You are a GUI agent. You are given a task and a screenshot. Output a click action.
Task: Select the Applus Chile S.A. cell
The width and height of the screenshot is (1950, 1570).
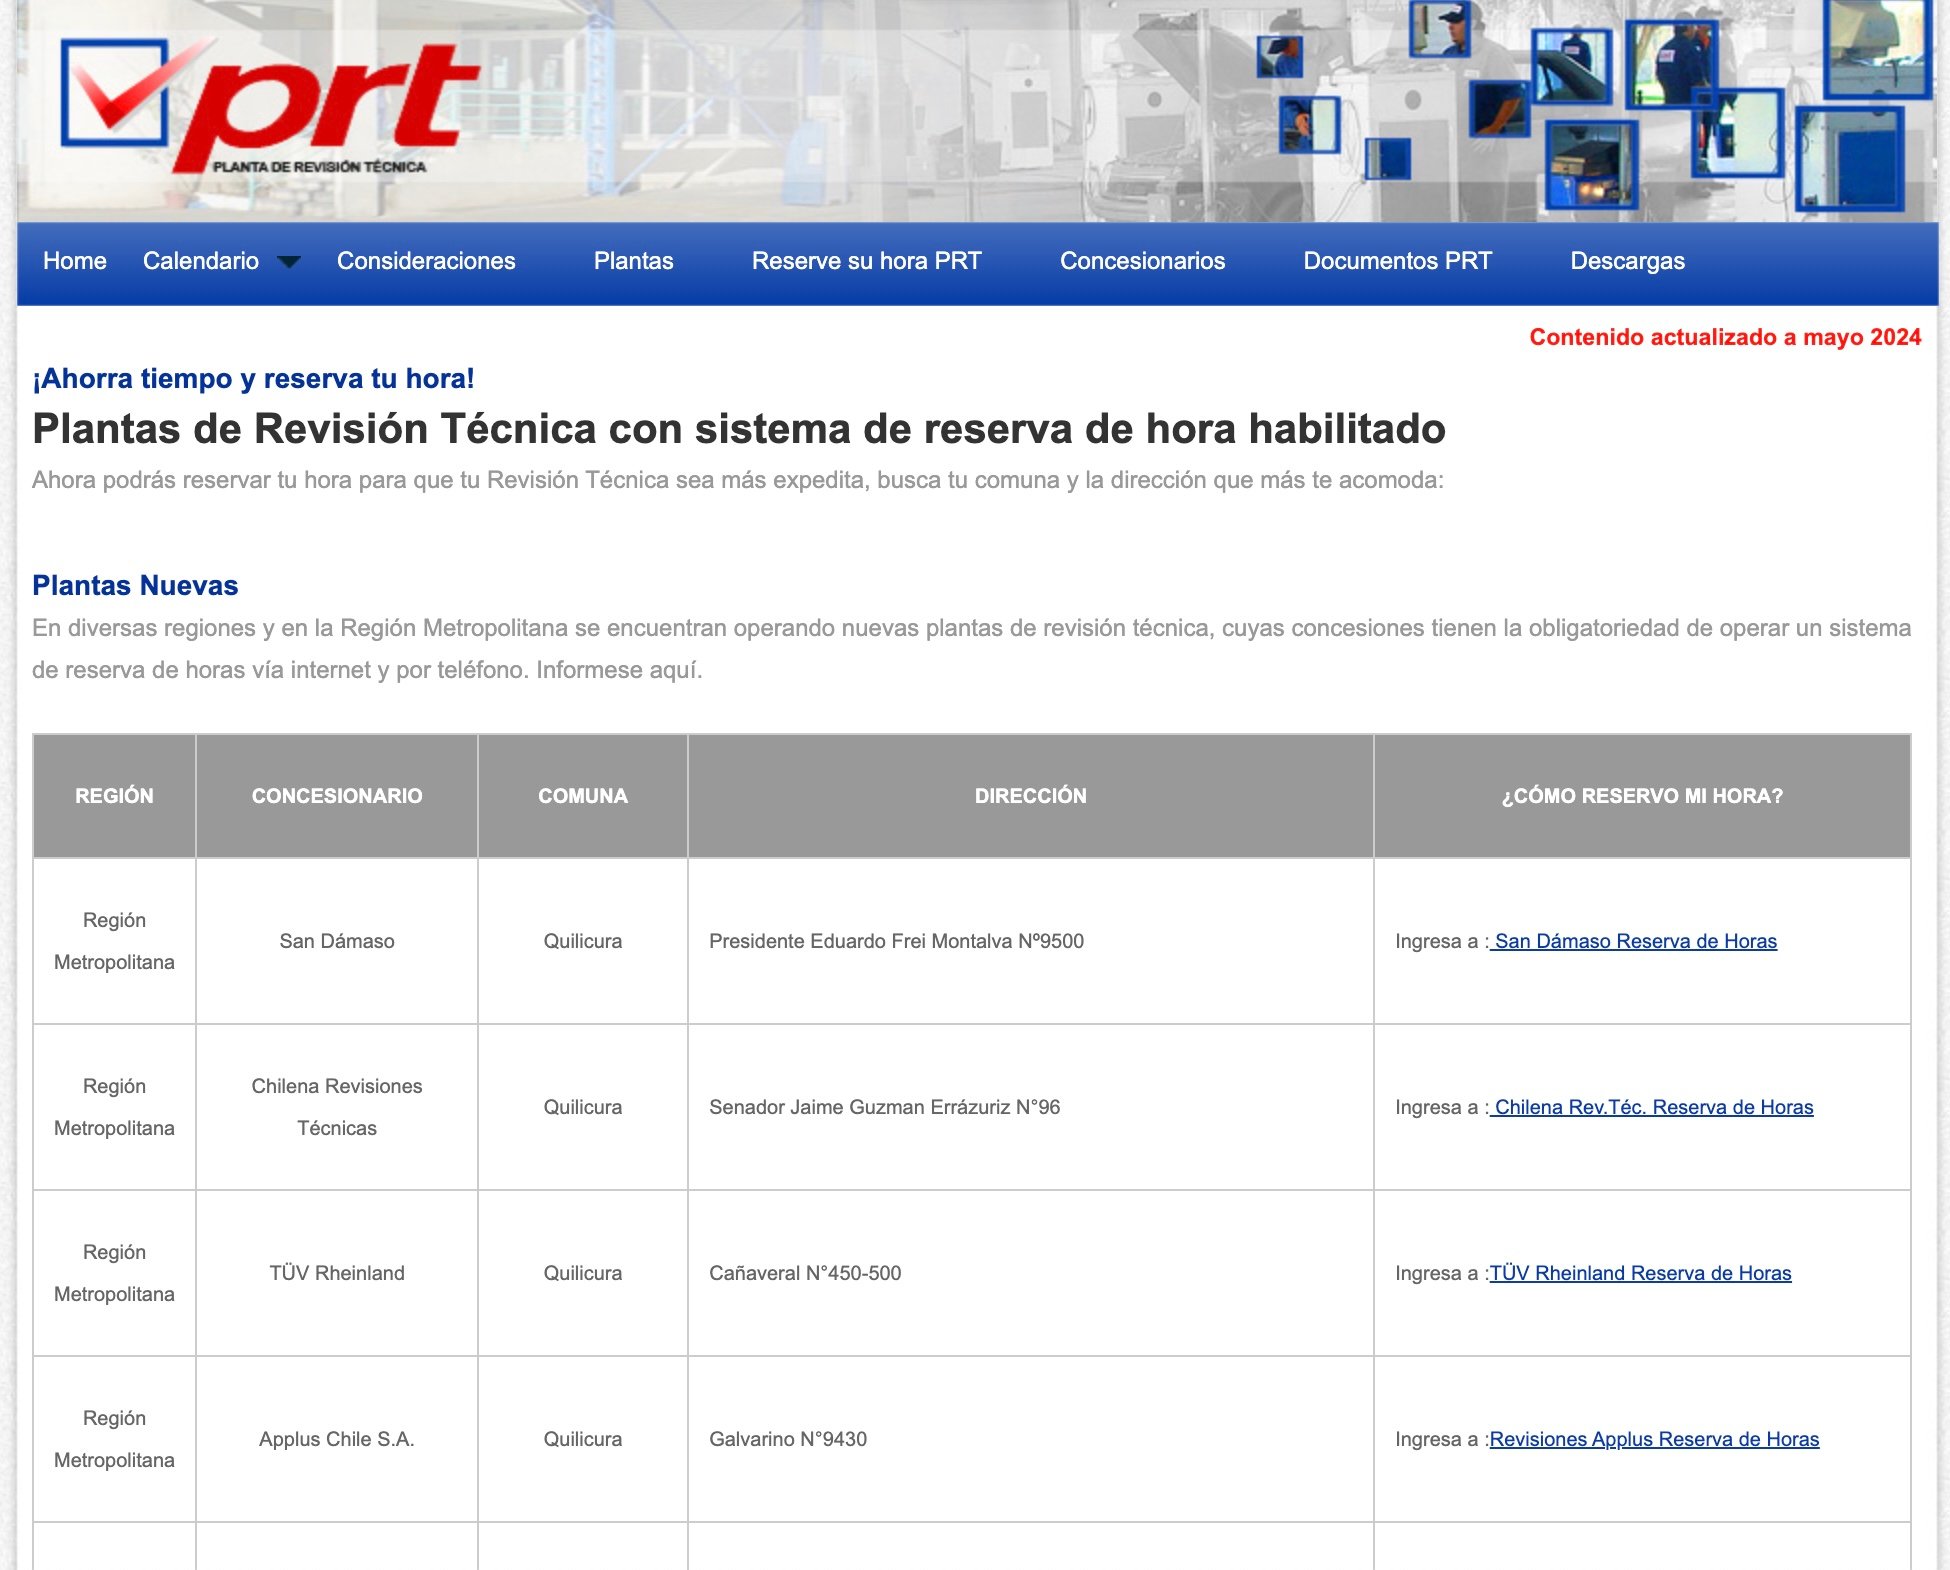click(337, 1439)
